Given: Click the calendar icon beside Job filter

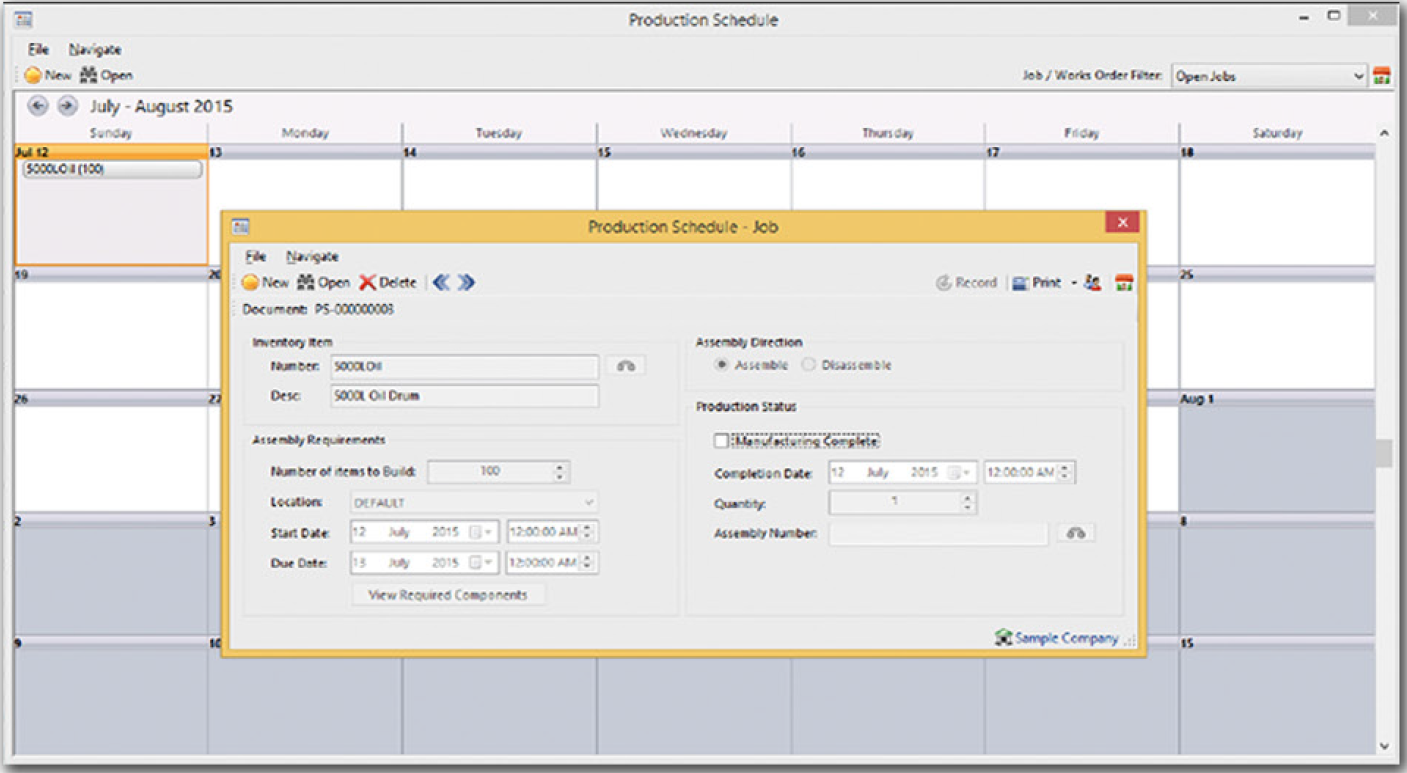Looking at the screenshot, I should 1382,76.
